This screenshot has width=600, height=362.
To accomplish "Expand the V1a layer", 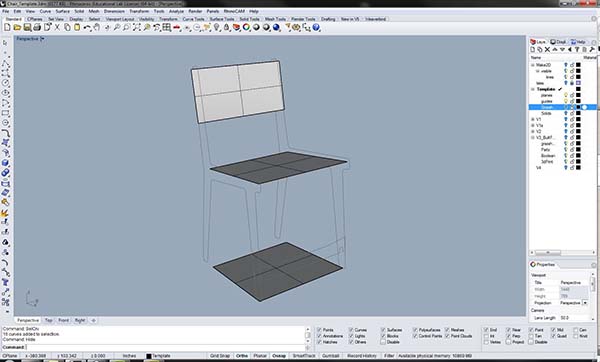I will click(532, 126).
